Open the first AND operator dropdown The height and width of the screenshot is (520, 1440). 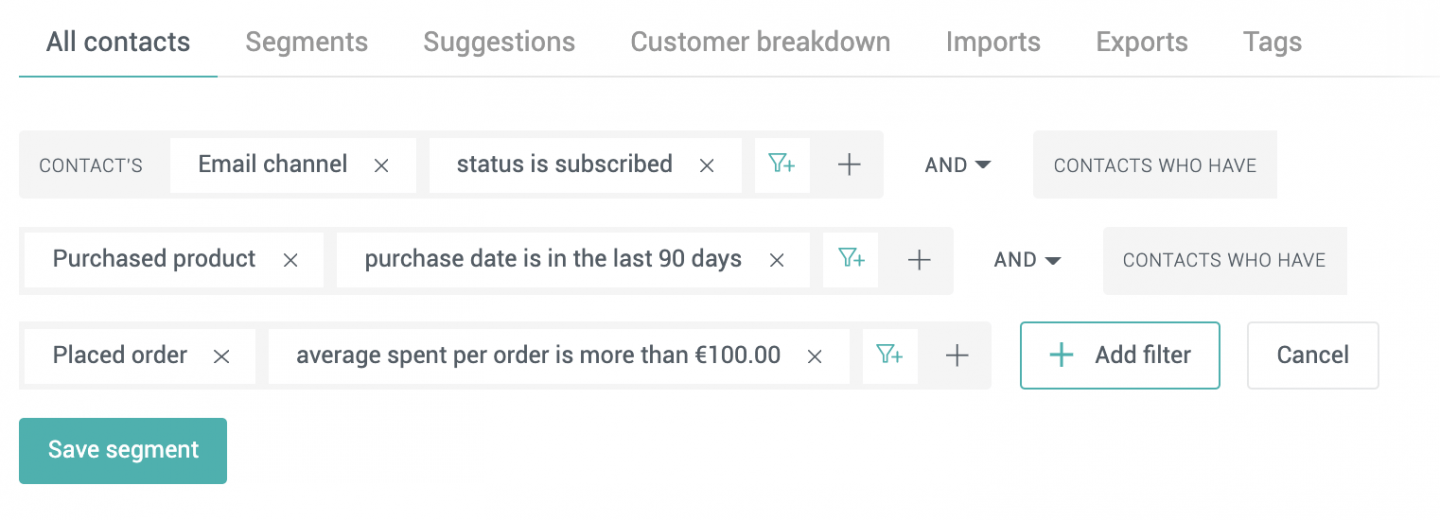(x=958, y=165)
